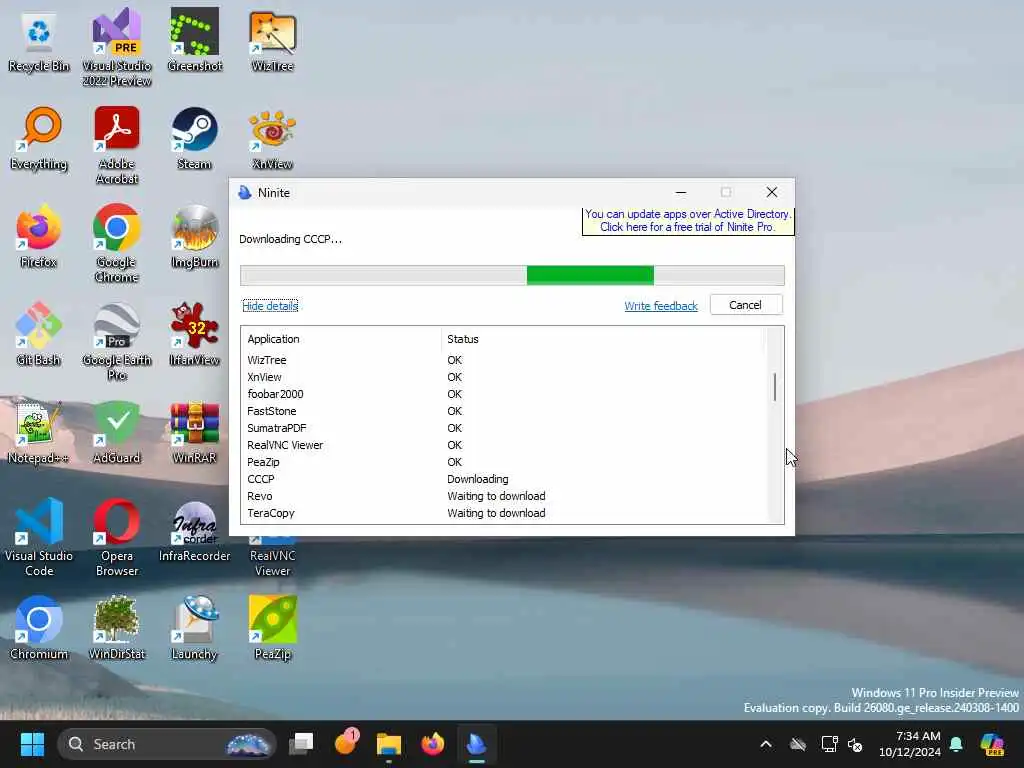Select the PeaZip desktop icon
This screenshot has width=1024, height=768.
tap(272, 628)
